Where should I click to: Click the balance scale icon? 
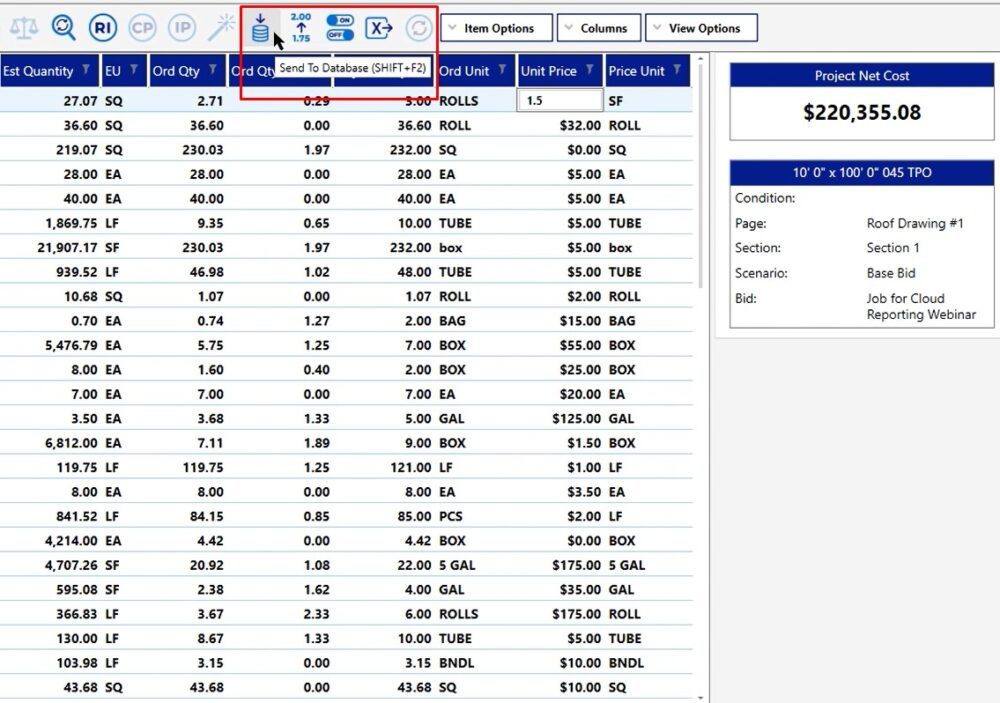click(x=24, y=28)
